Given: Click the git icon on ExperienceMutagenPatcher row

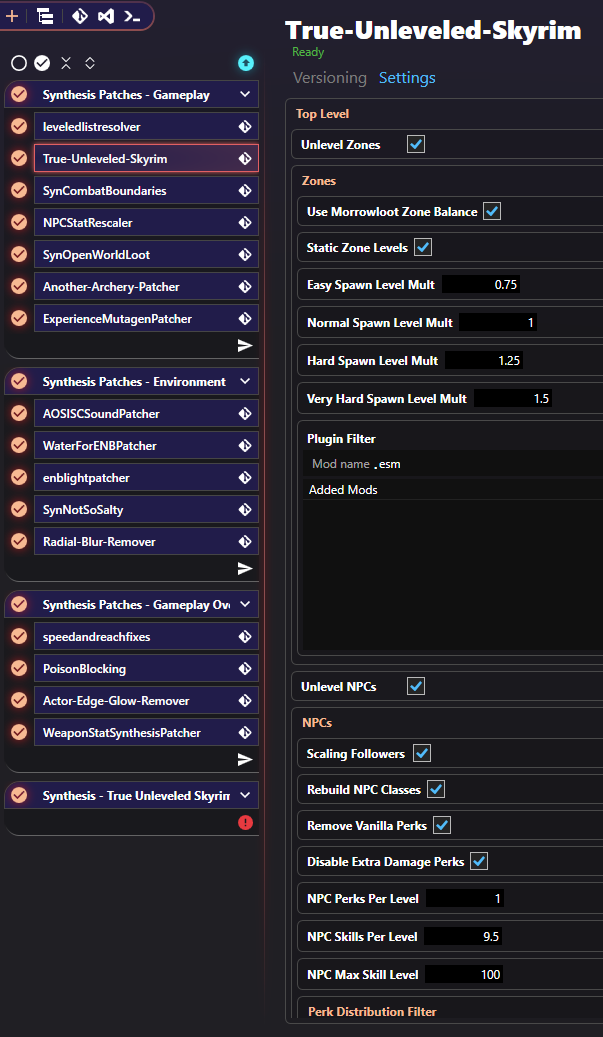Looking at the screenshot, I should 245,319.
